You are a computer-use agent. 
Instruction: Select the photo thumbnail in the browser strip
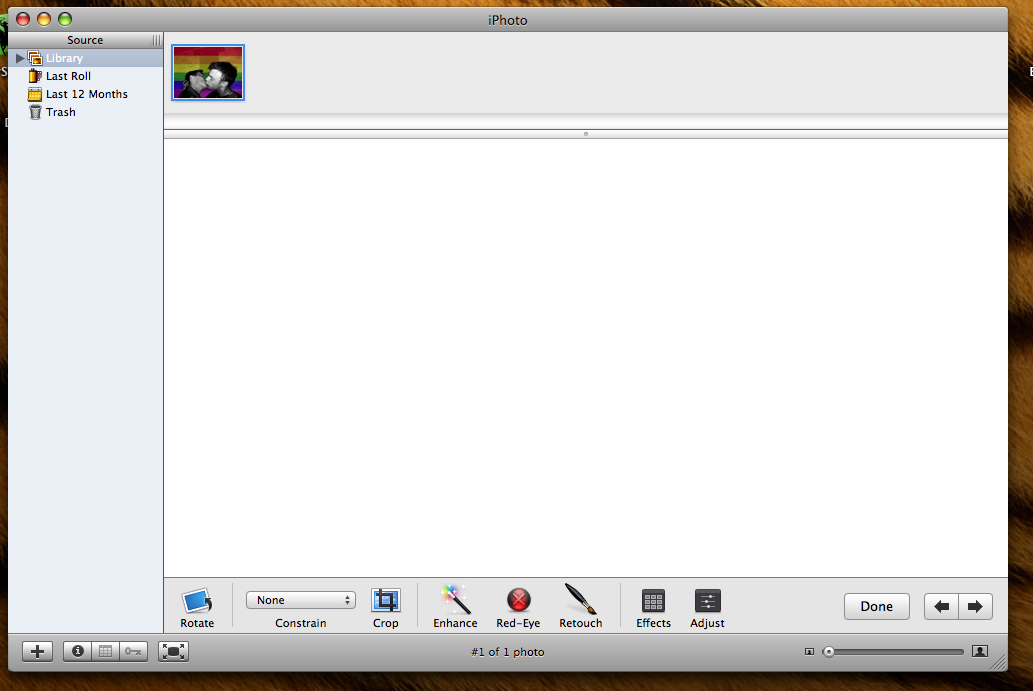click(x=208, y=72)
